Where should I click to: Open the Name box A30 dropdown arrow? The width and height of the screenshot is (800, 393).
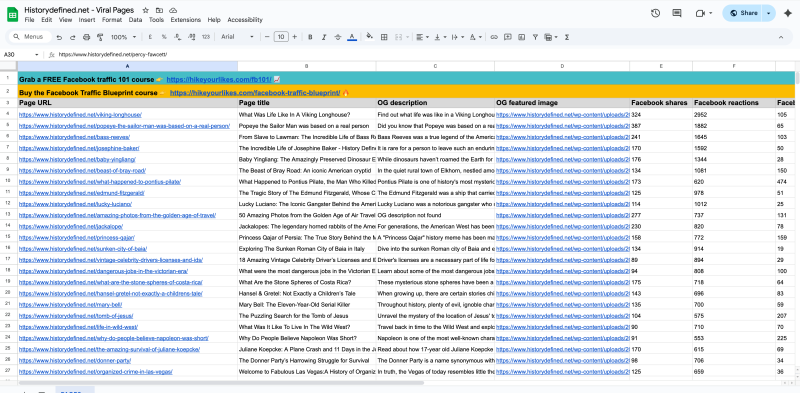click(x=37, y=55)
